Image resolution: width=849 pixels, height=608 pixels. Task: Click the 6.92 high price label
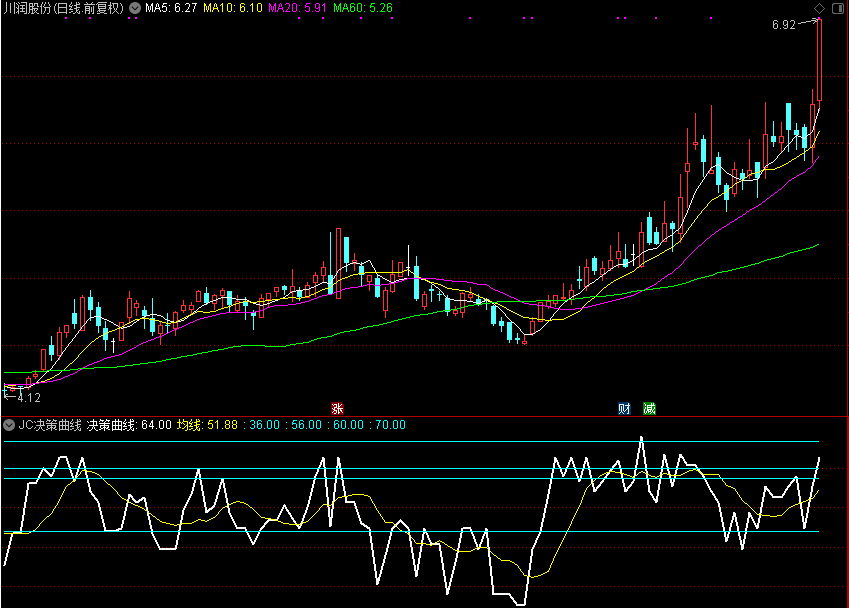click(783, 25)
